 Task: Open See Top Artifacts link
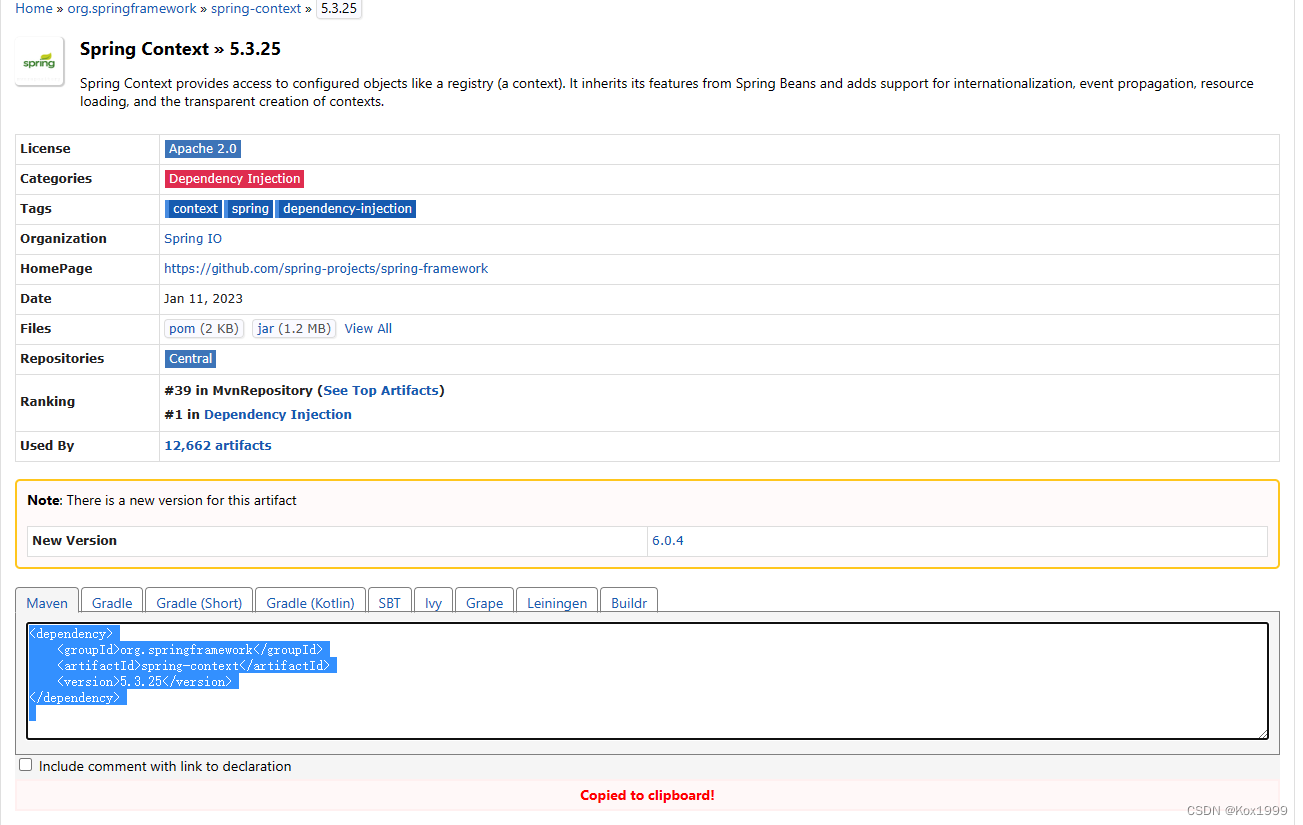[381, 391]
